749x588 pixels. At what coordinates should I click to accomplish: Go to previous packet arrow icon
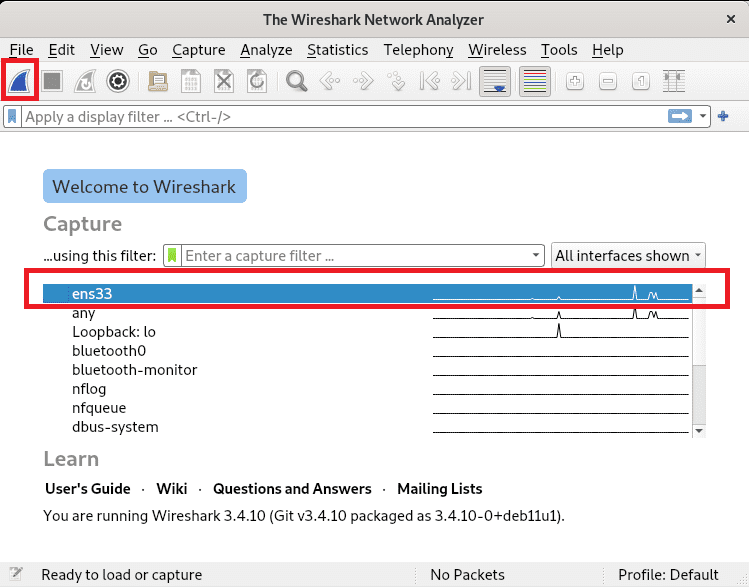tap(330, 81)
